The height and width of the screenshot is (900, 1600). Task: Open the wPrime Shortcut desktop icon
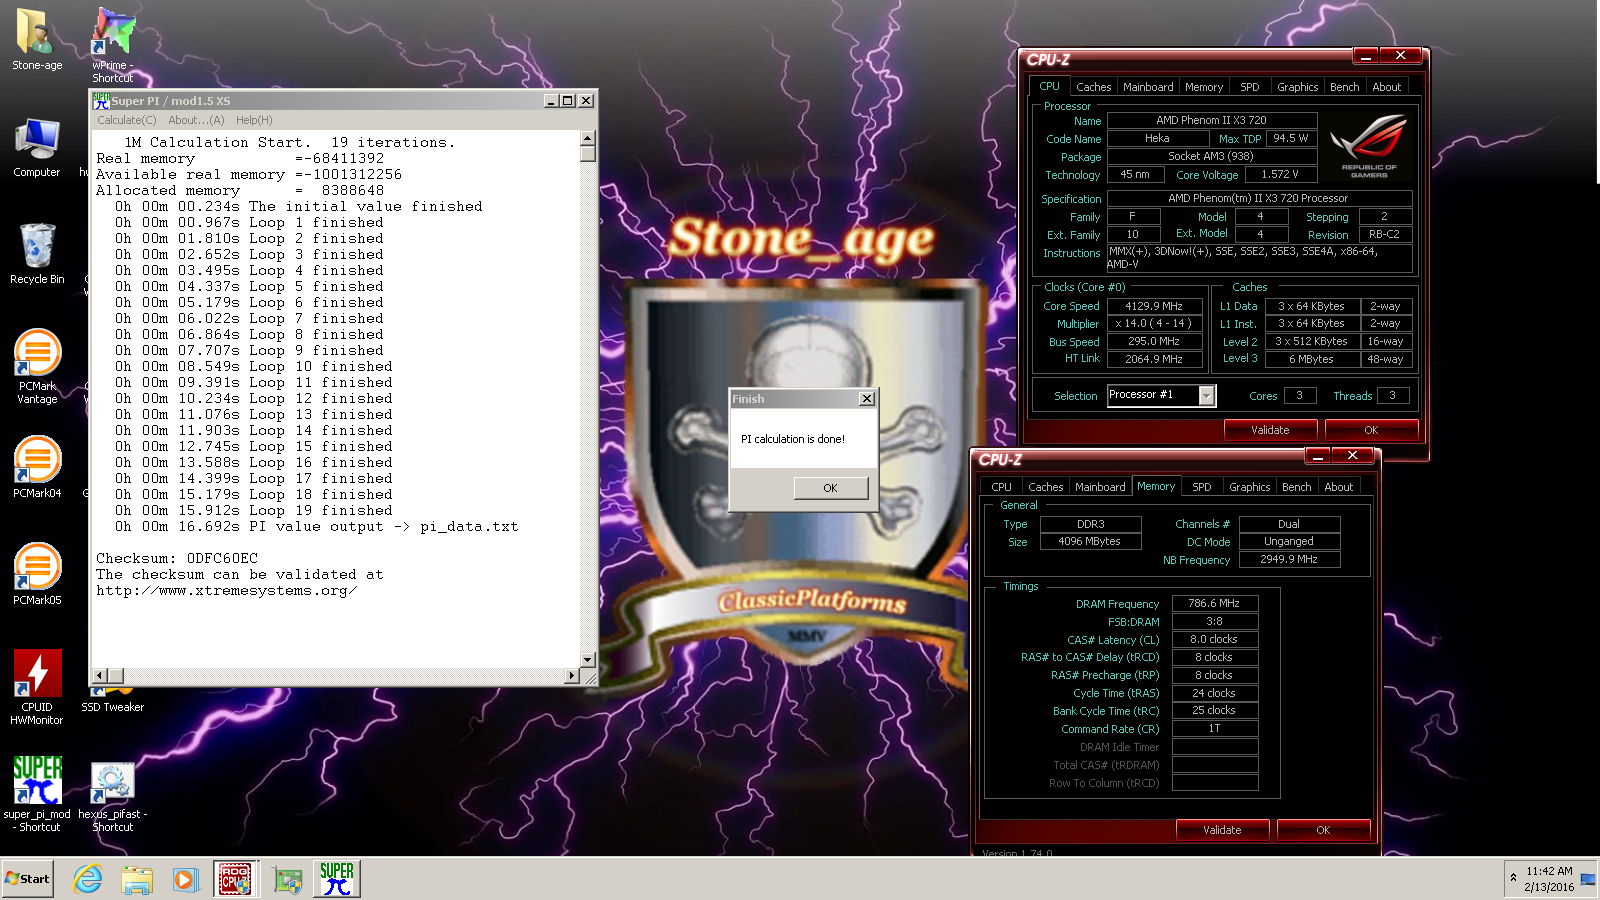pyautogui.click(x=113, y=44)
